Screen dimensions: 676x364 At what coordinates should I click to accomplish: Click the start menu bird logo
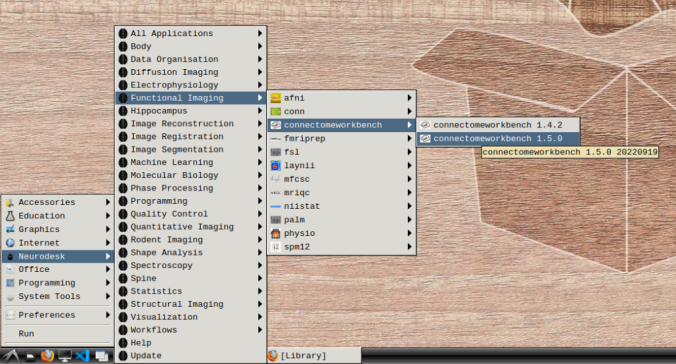[11, 356]
